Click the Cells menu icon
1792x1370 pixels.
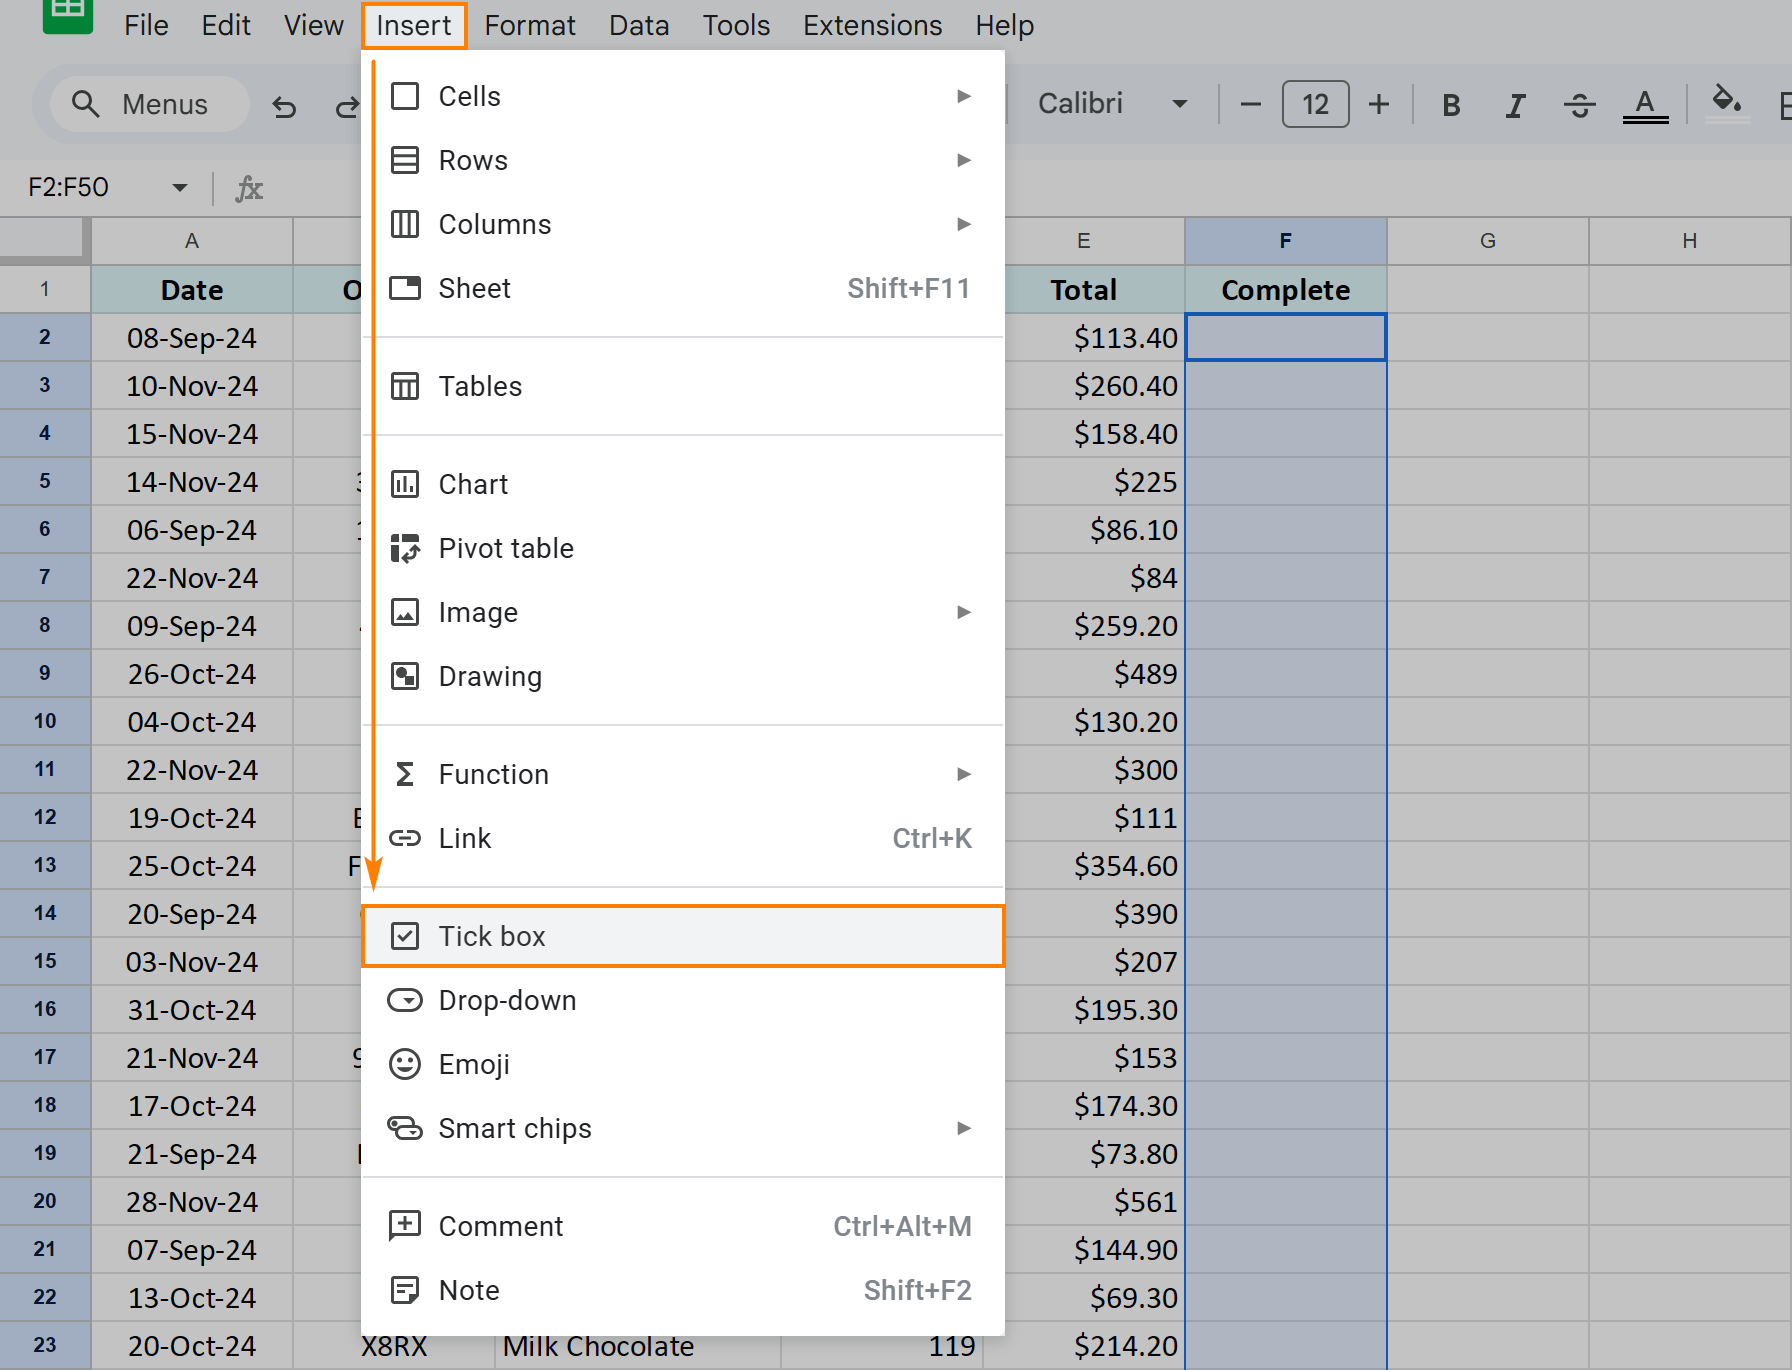405,96
